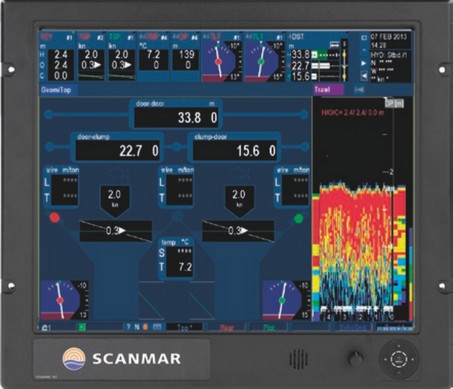This screenshot has width=453, height=389.
Task: Click the question mark help icon in the status bar
Action: pos(128,327)
